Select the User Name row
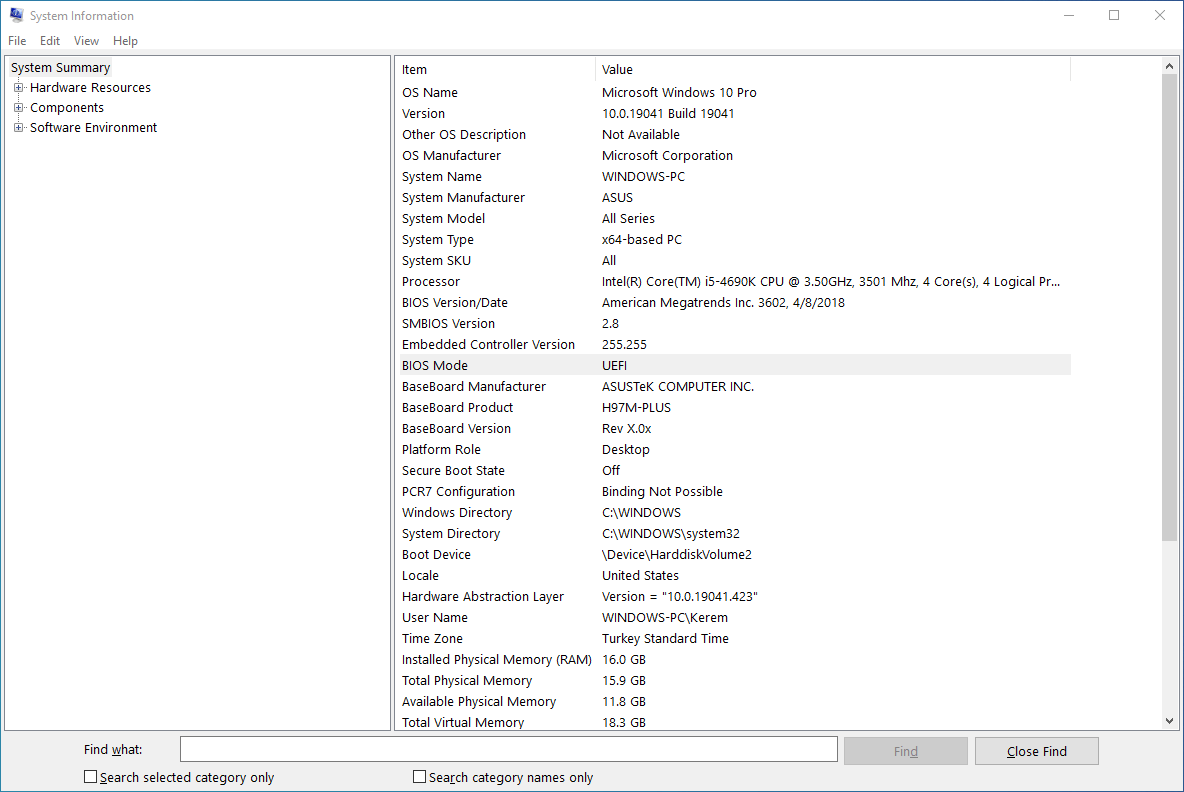Image resolution: width=1184 pixels, height=792 pixels. 735,618
